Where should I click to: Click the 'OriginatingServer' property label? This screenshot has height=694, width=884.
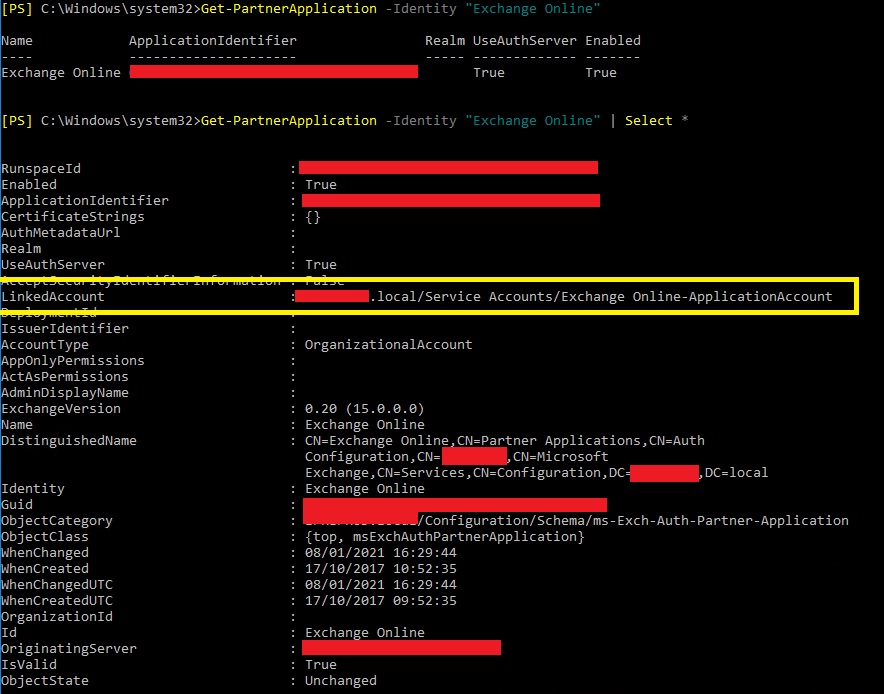tap(69, 648)
